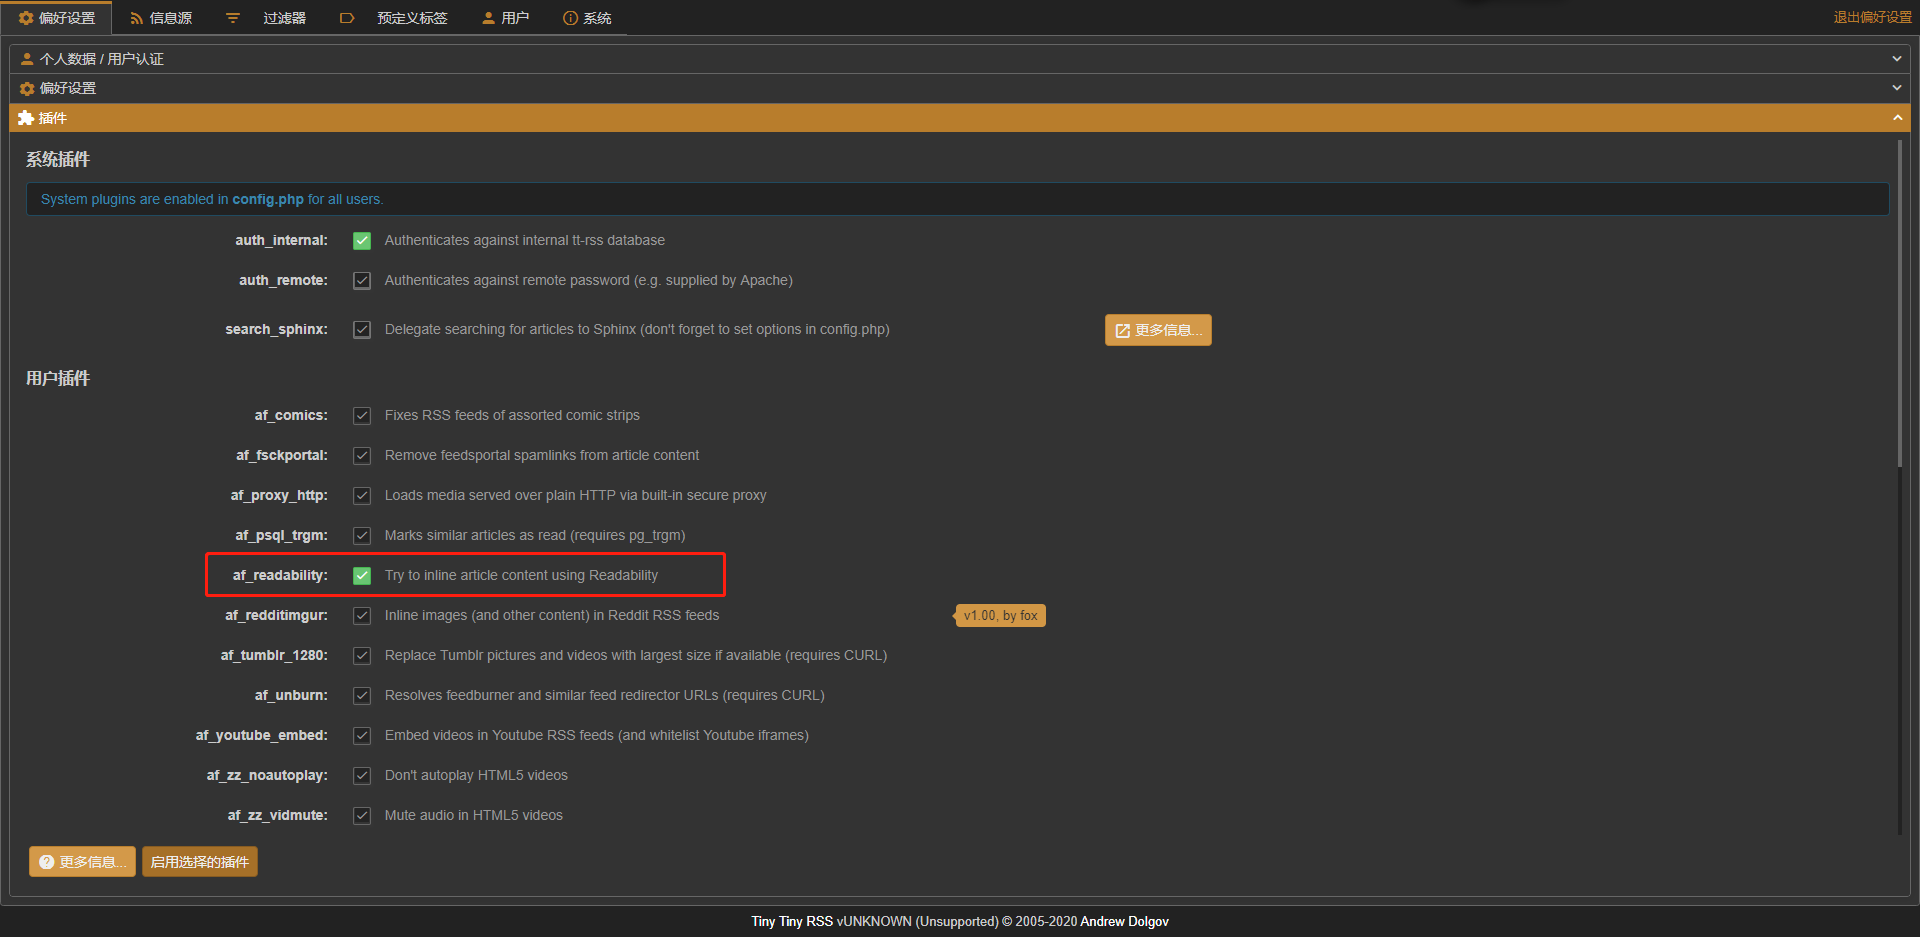Click 'Inline images' Reddit RSS feeds description
The image size is (1920, 937).
552,615
